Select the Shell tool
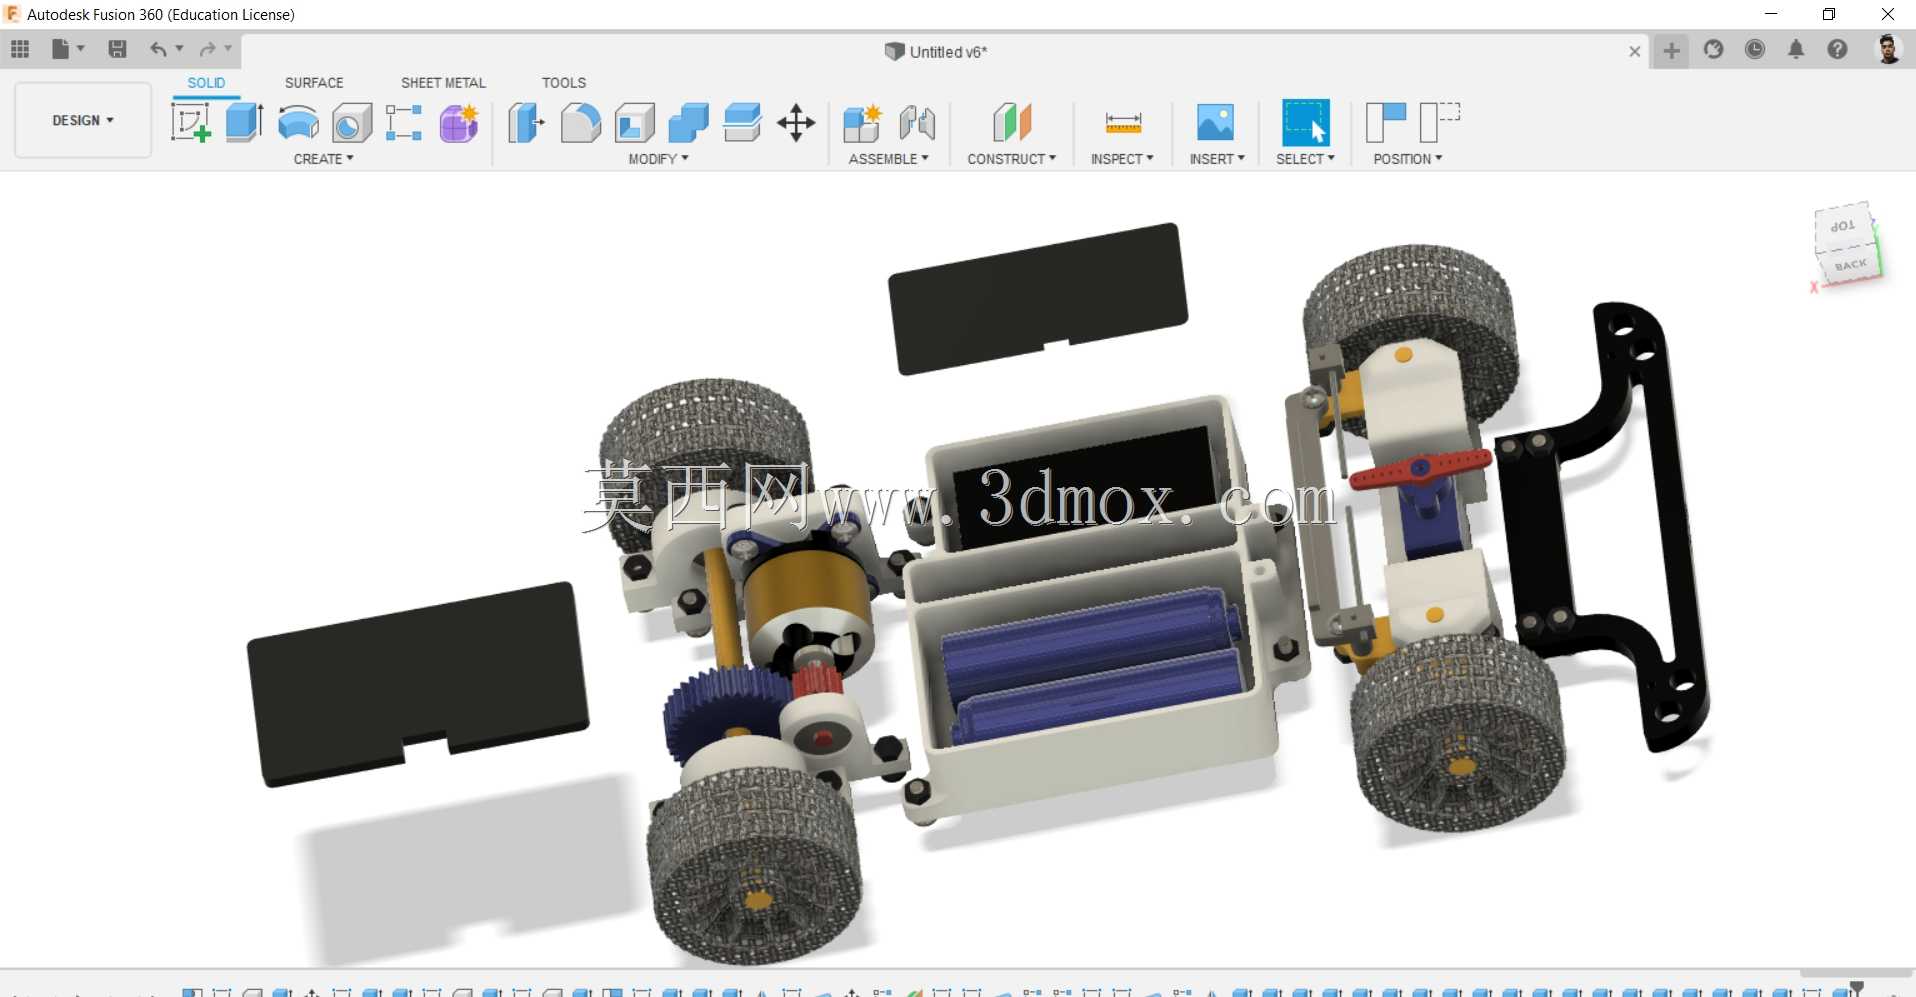This screenshot has width=1916, height=997. click(634, 123)
